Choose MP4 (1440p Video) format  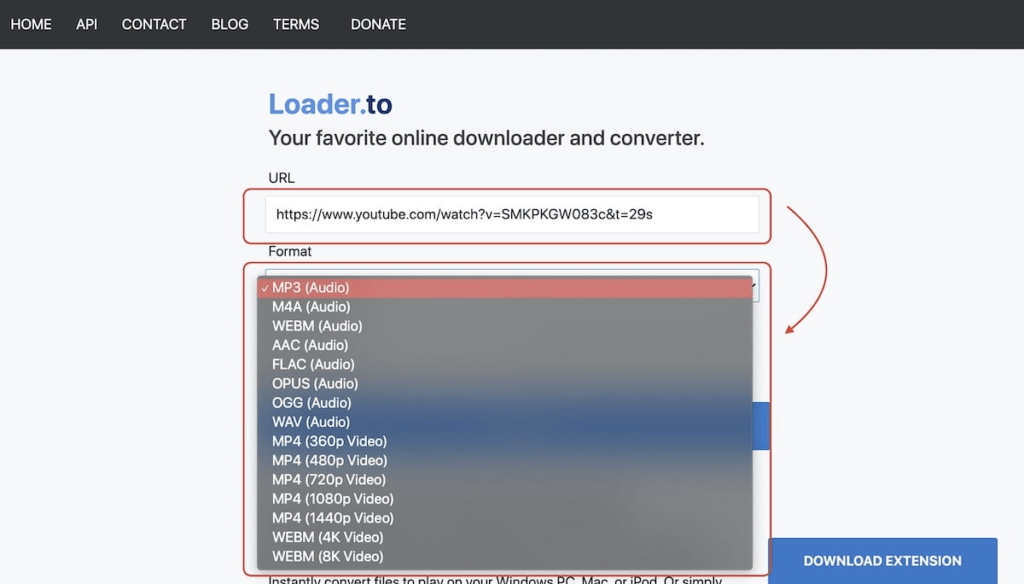click(x=505, y=518)
